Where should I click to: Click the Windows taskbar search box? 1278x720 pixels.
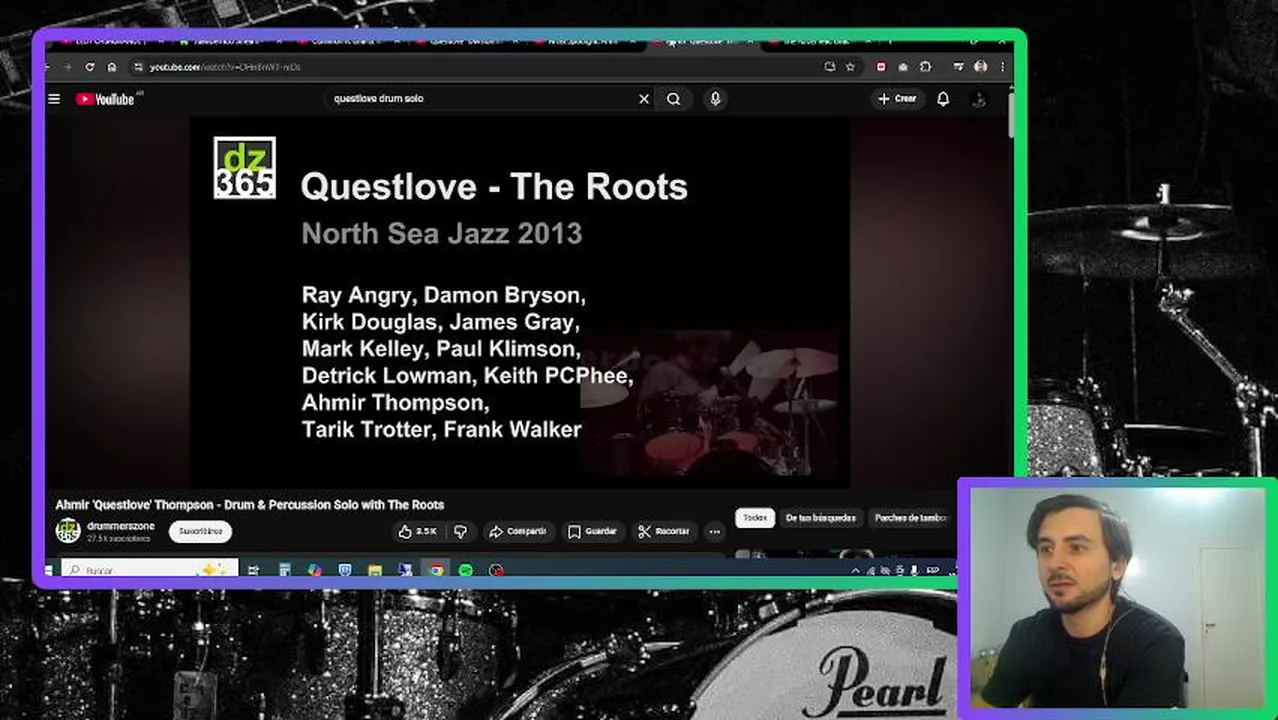pyautogui.click(x=150, y=570)
